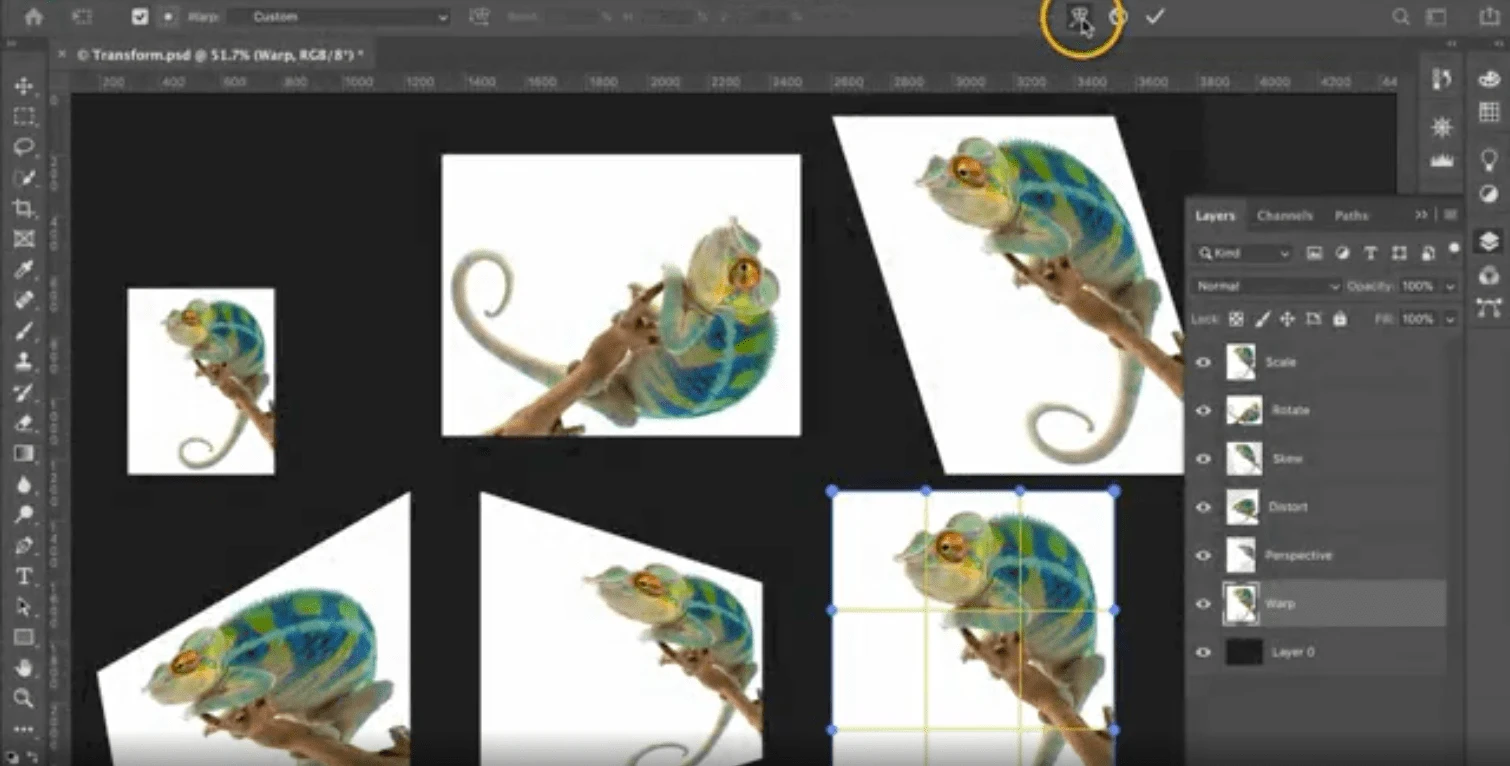Select the Move tool
This screenshot has width=1510, height=766.
(x=24, y=87)
